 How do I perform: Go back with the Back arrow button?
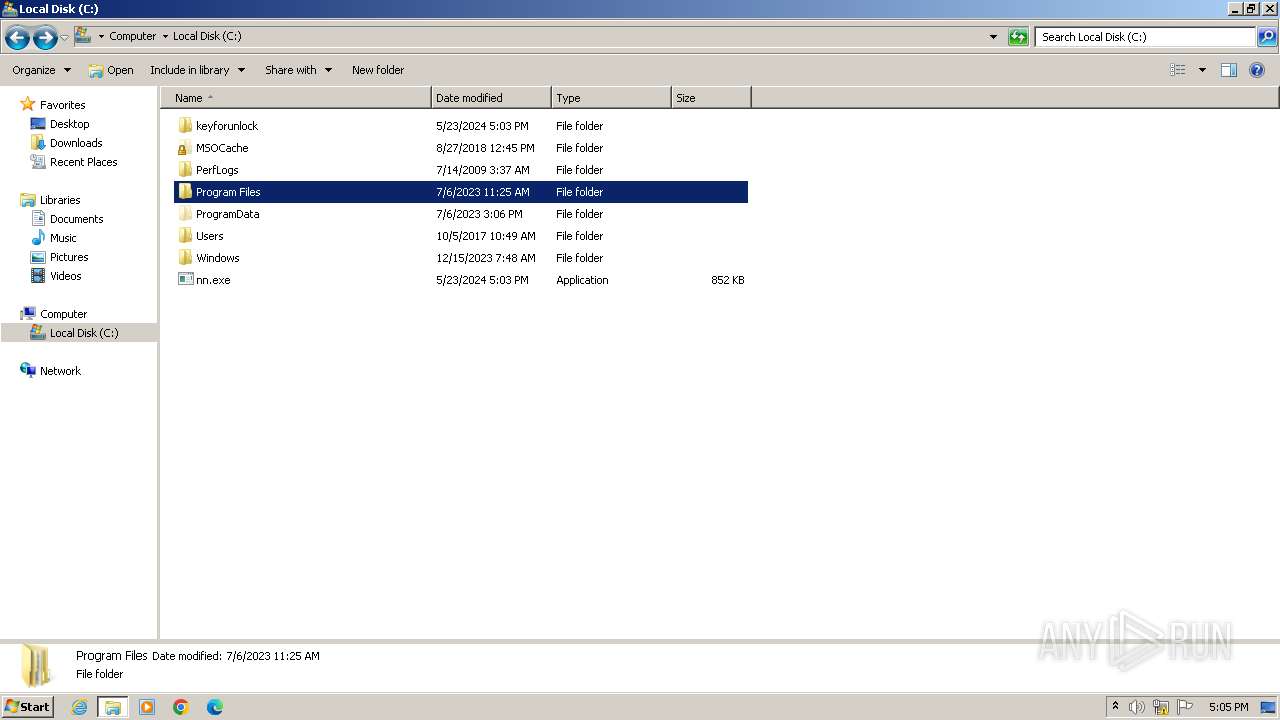(x=17, y=38)
